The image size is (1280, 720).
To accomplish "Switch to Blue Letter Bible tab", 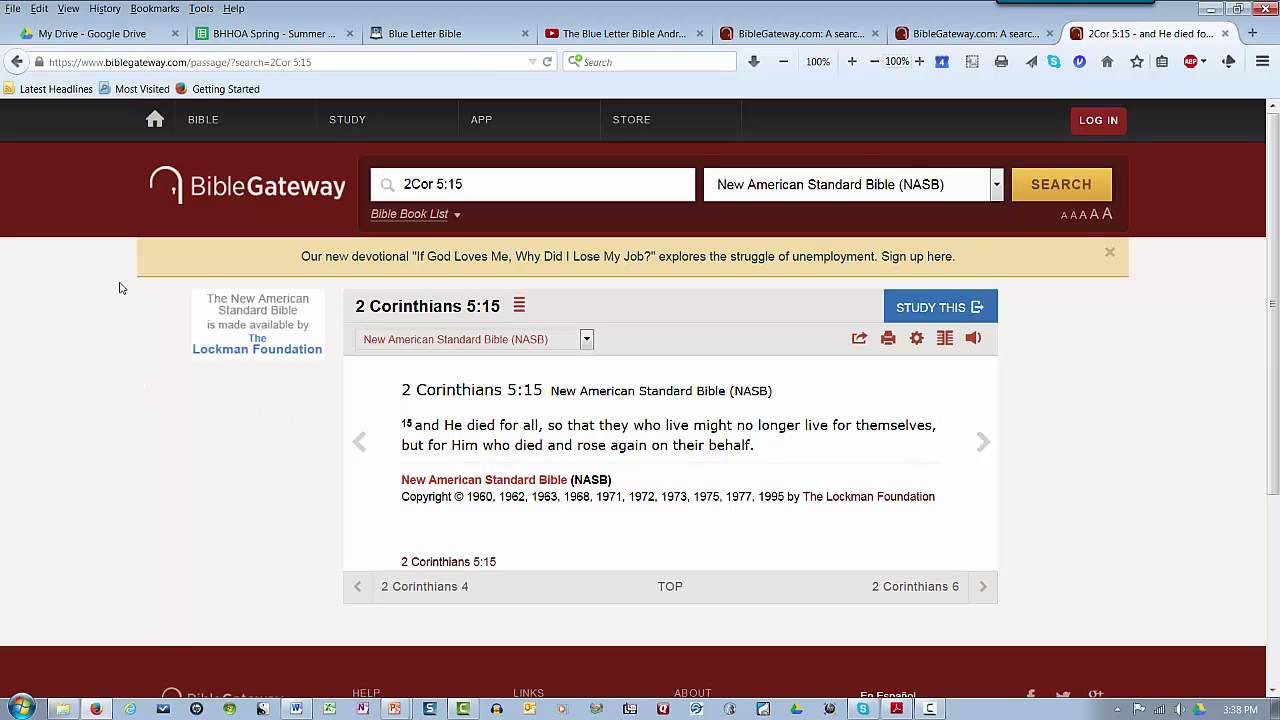I will tap(448, 33).
